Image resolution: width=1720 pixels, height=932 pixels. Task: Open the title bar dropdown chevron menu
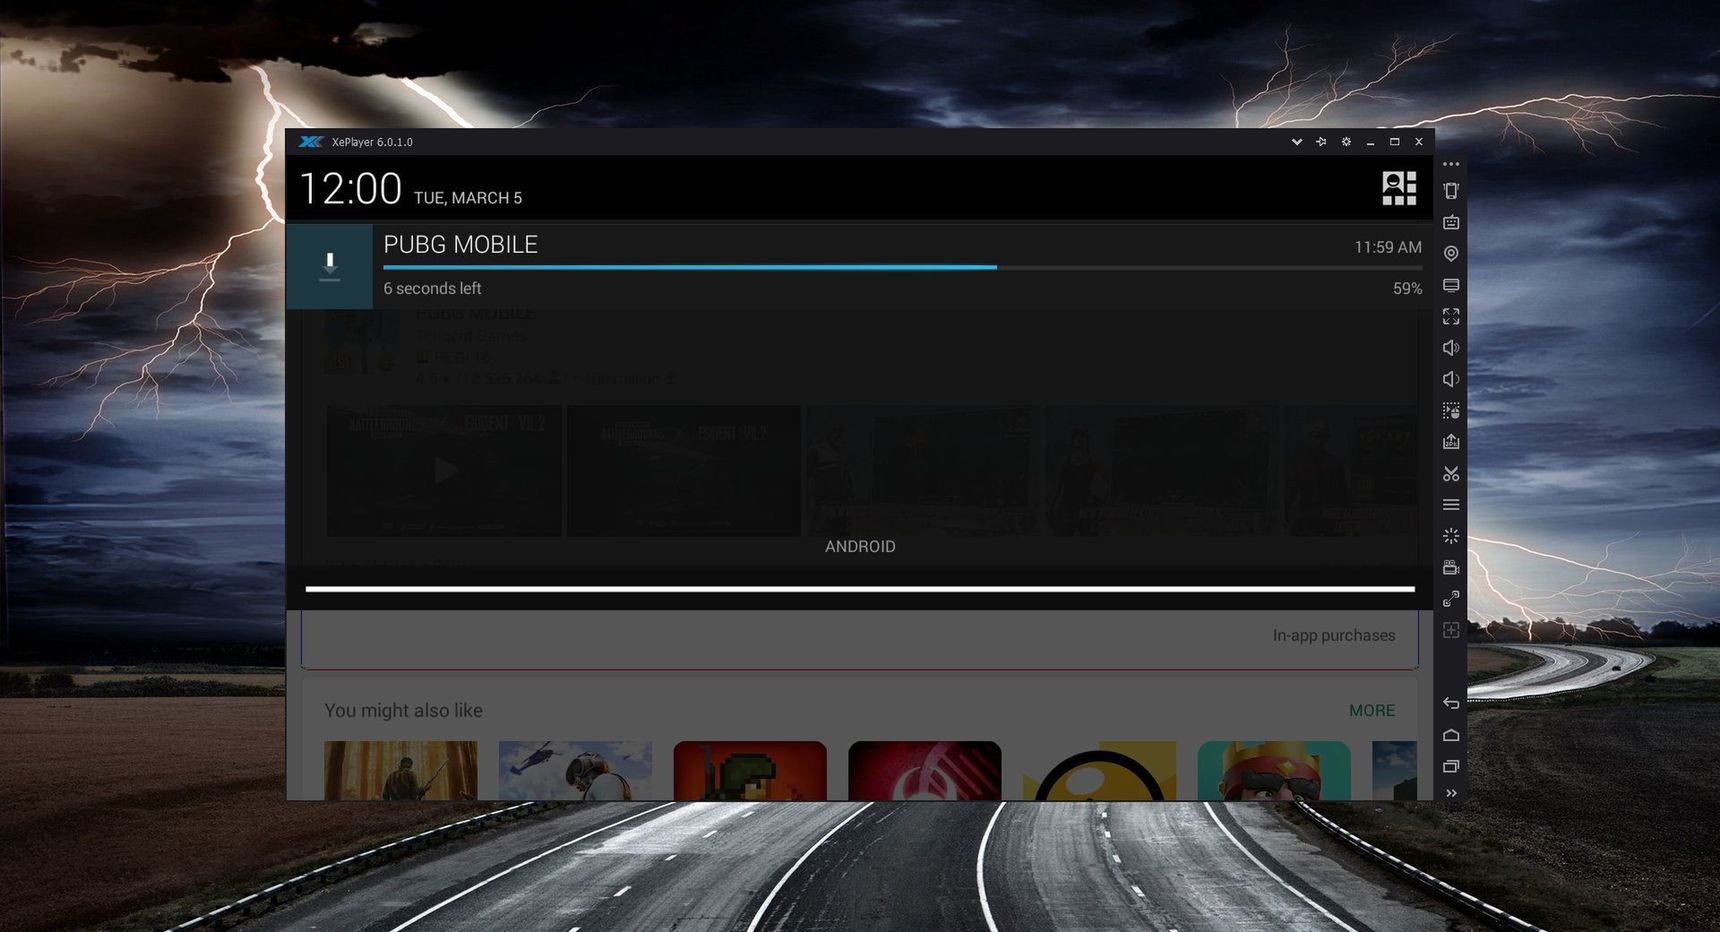[x=1297, y=142]
